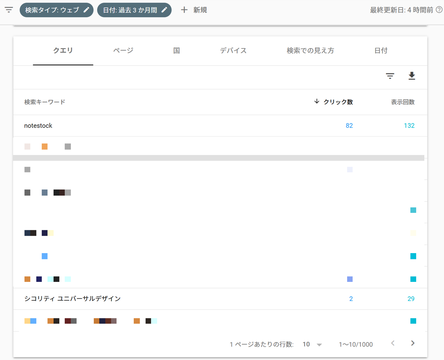
Task: Sort by the 表示回数 column header
Action: point(403,102)
